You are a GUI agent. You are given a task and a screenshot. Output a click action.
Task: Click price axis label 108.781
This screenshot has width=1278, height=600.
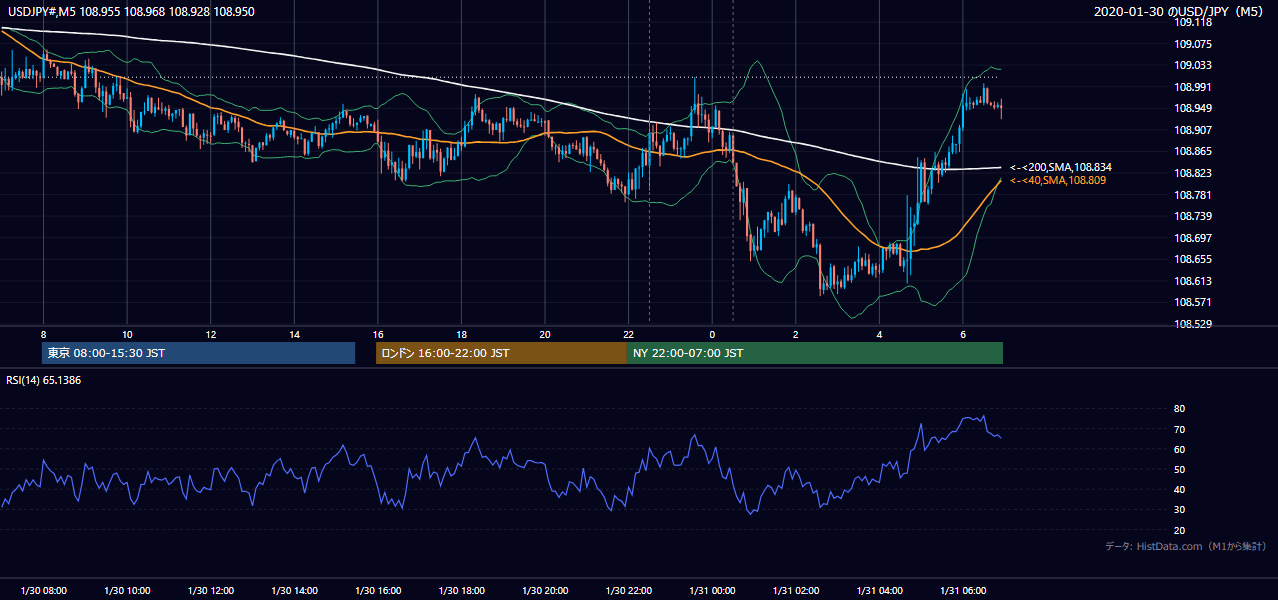pos(1192,195)
